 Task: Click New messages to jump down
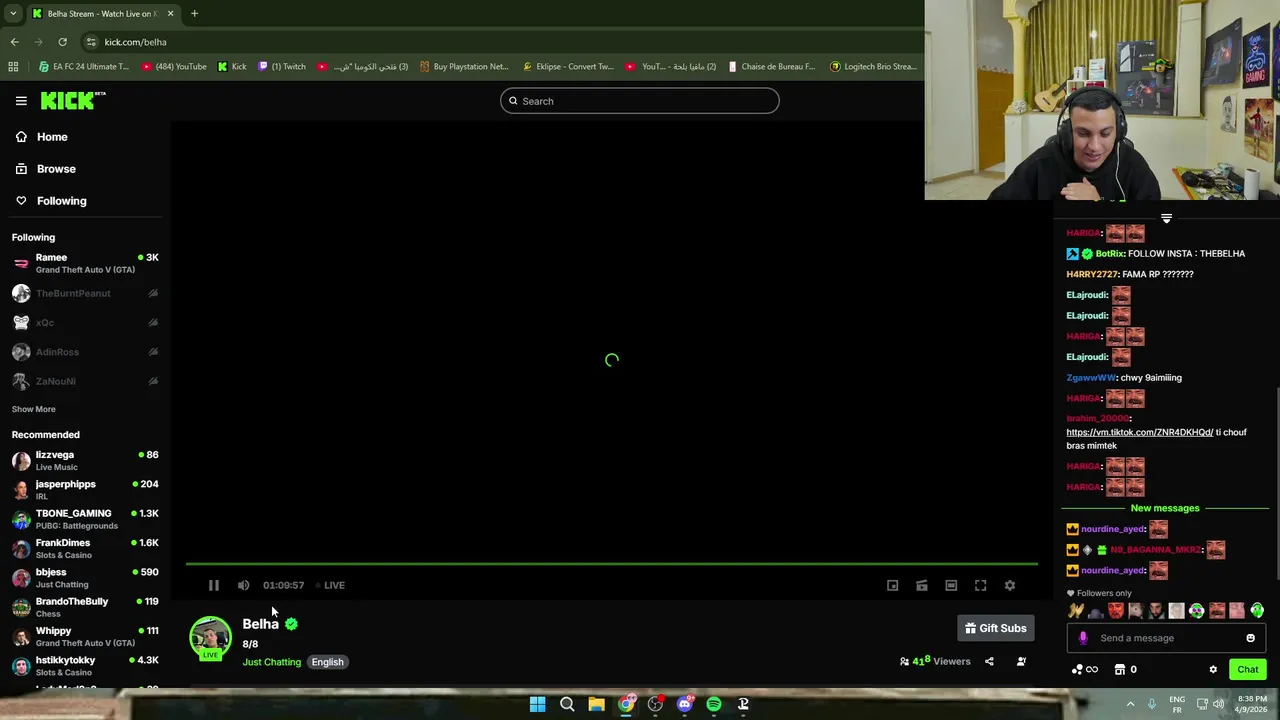[x=1165, y=508]
